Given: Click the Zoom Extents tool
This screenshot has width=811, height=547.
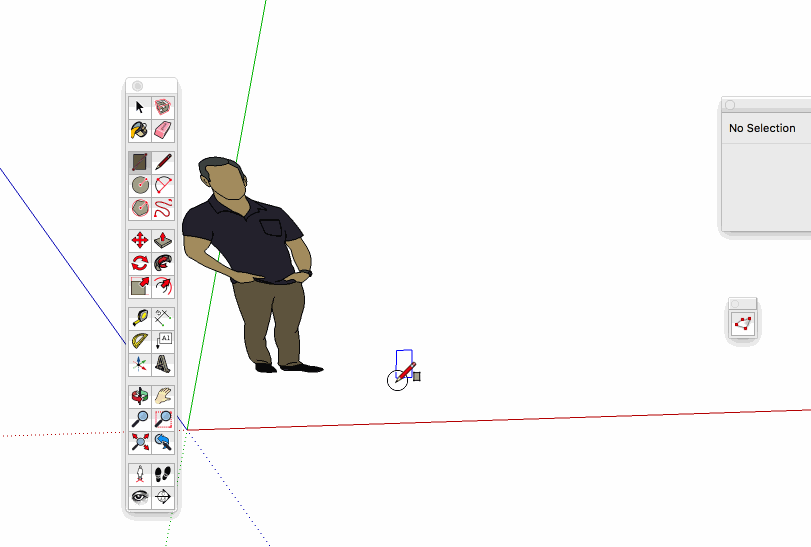Looking at the screenshot, I should point(140,443).
